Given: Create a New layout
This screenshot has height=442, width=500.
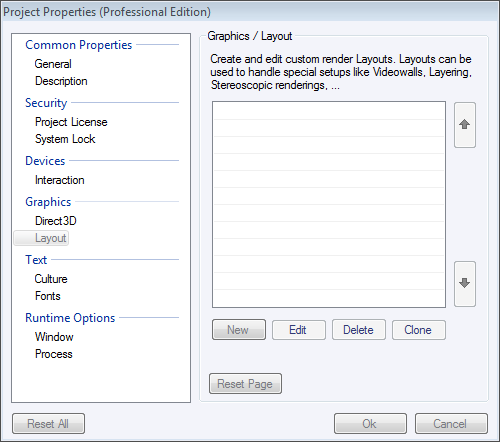Looking at the screenshot, I should (x=239, y=330).
